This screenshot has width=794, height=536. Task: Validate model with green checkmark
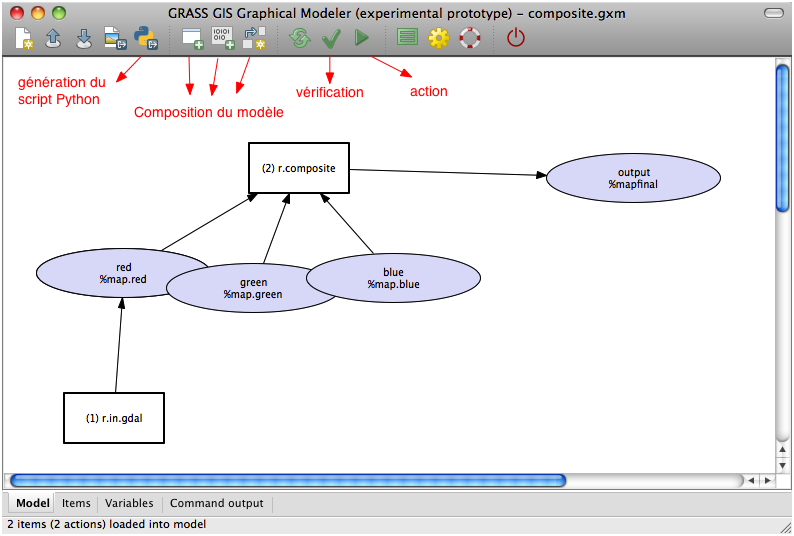click(331, 39)
